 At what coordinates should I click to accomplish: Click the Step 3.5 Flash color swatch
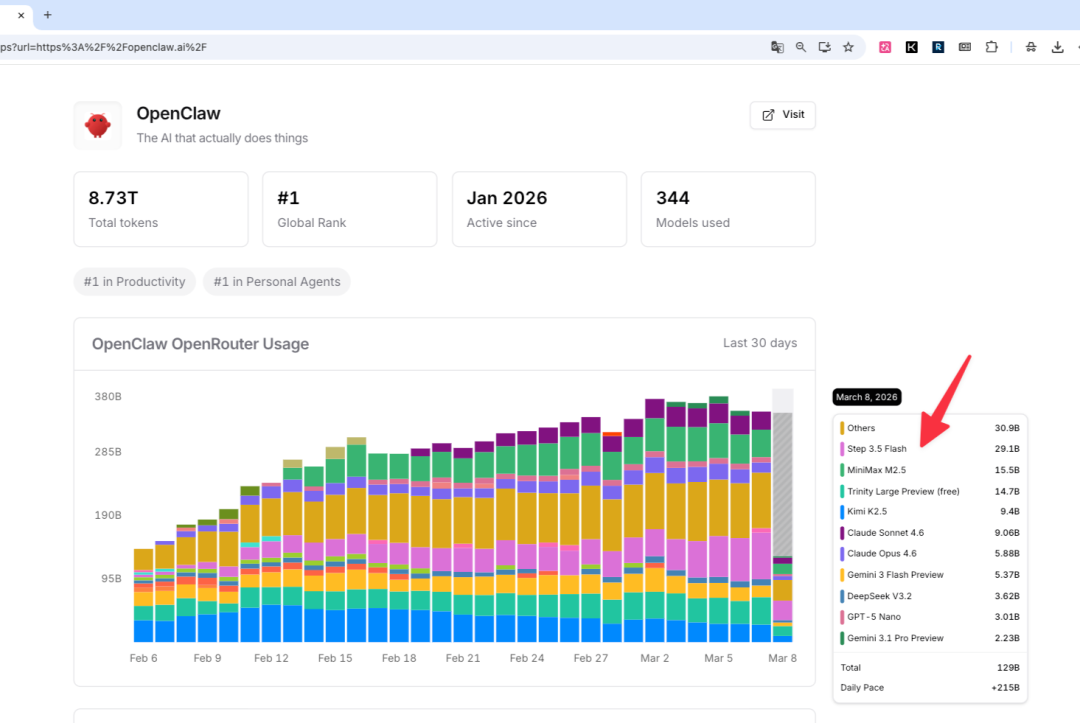pyautogui.click(x=842, y=449)
